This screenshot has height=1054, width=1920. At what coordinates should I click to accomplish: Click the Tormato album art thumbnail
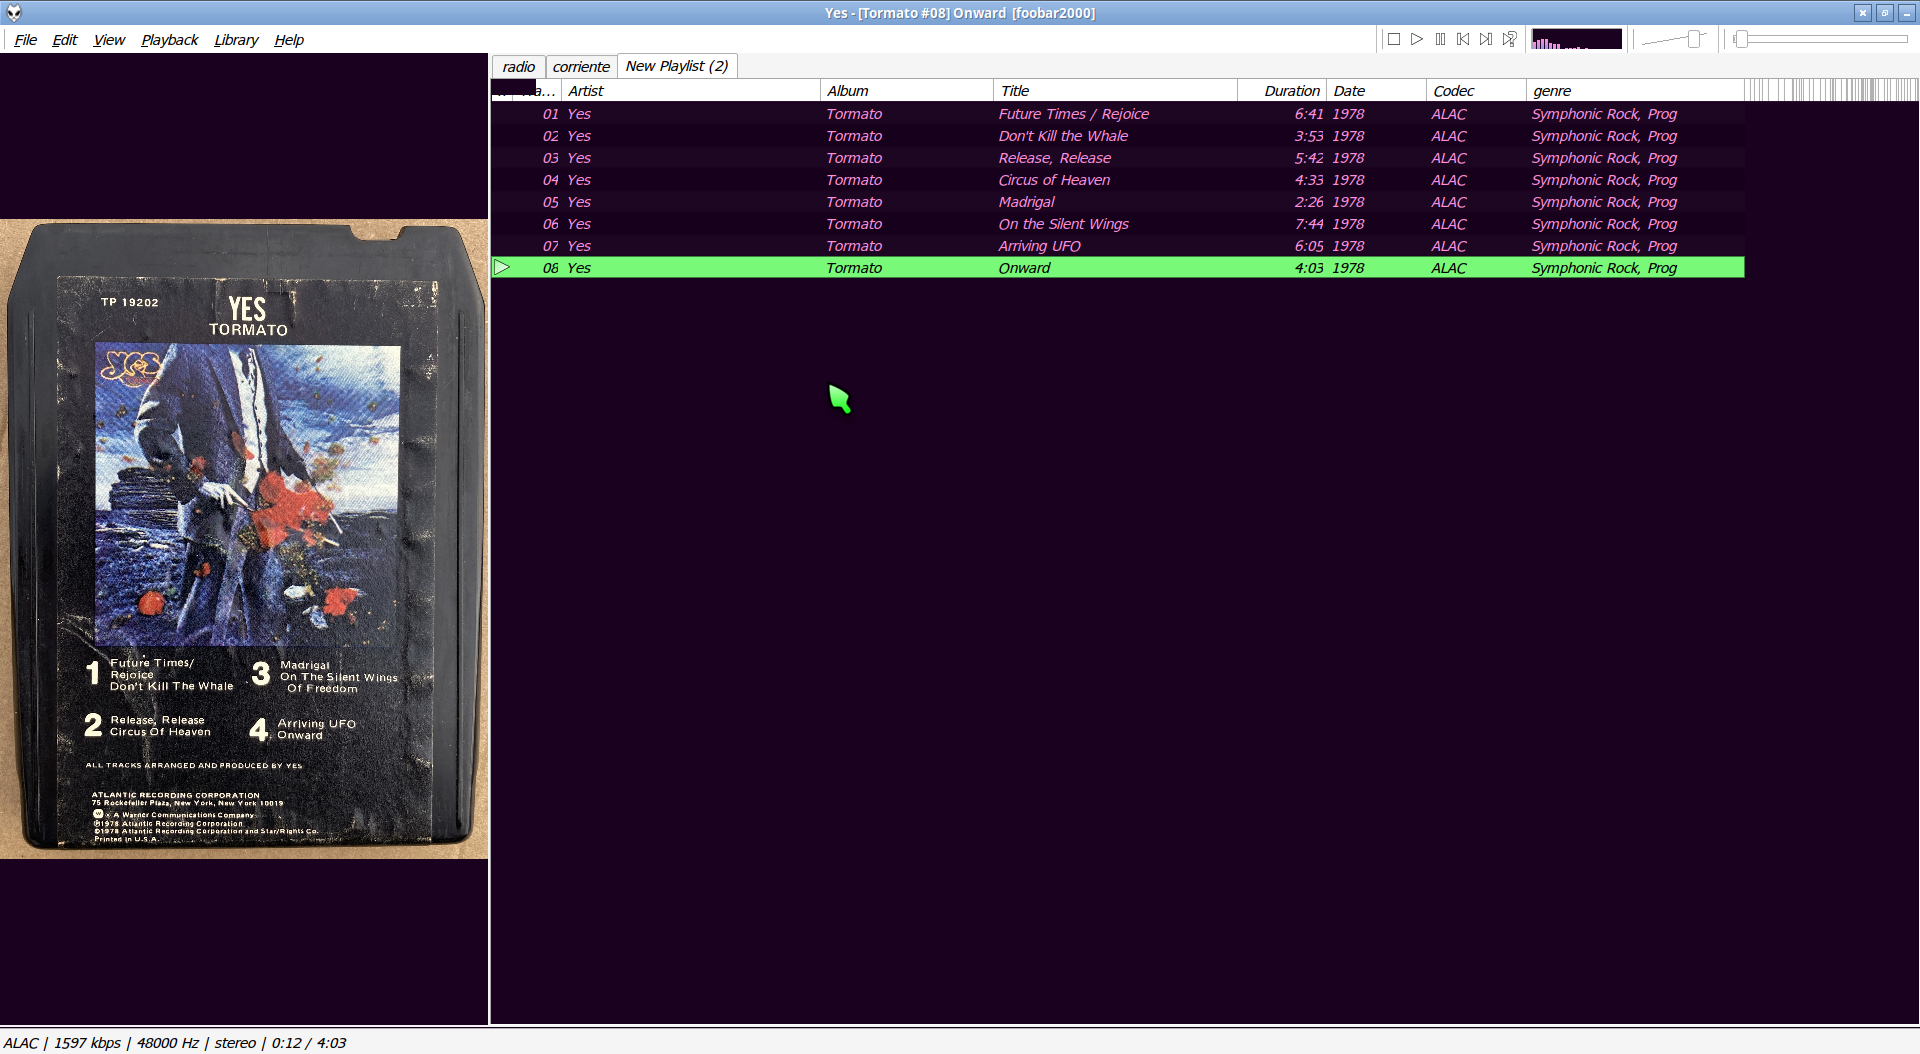click(244, 539)
